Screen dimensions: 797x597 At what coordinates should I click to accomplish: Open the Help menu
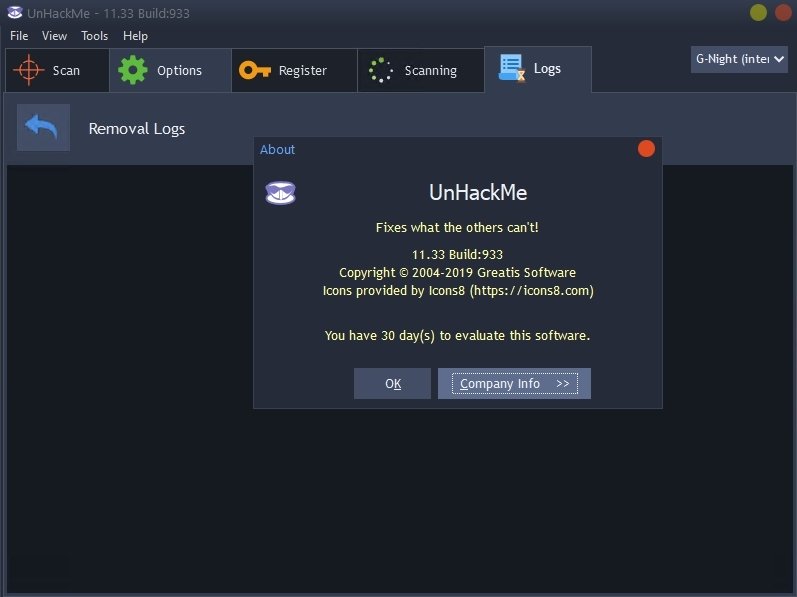135,36
